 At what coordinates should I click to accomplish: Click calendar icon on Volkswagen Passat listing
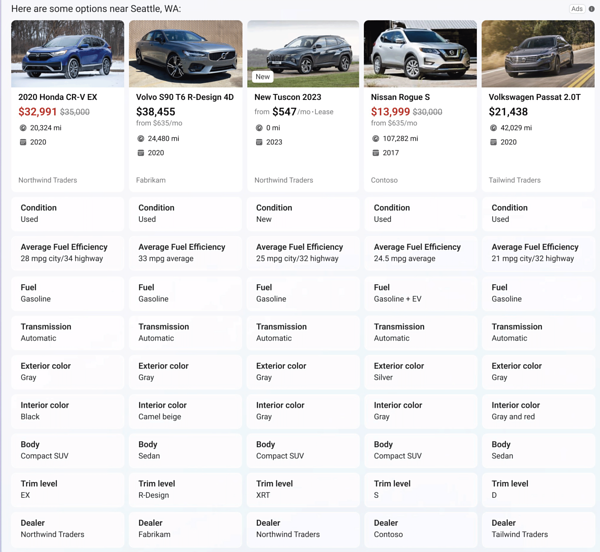tap(494, 142)
